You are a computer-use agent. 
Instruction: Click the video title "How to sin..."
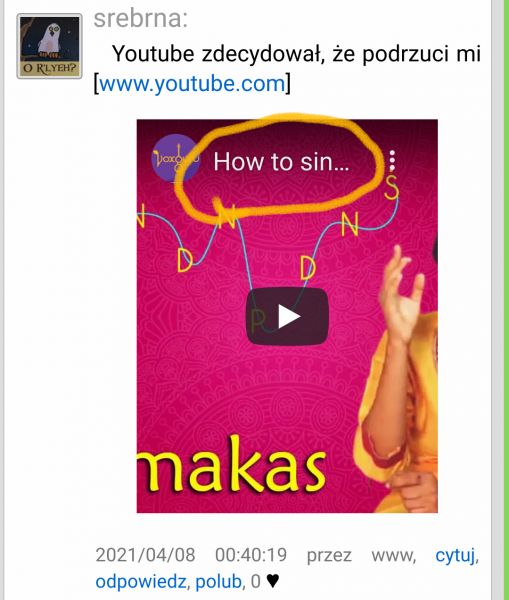pyautogui.click(x=281, y=161)
